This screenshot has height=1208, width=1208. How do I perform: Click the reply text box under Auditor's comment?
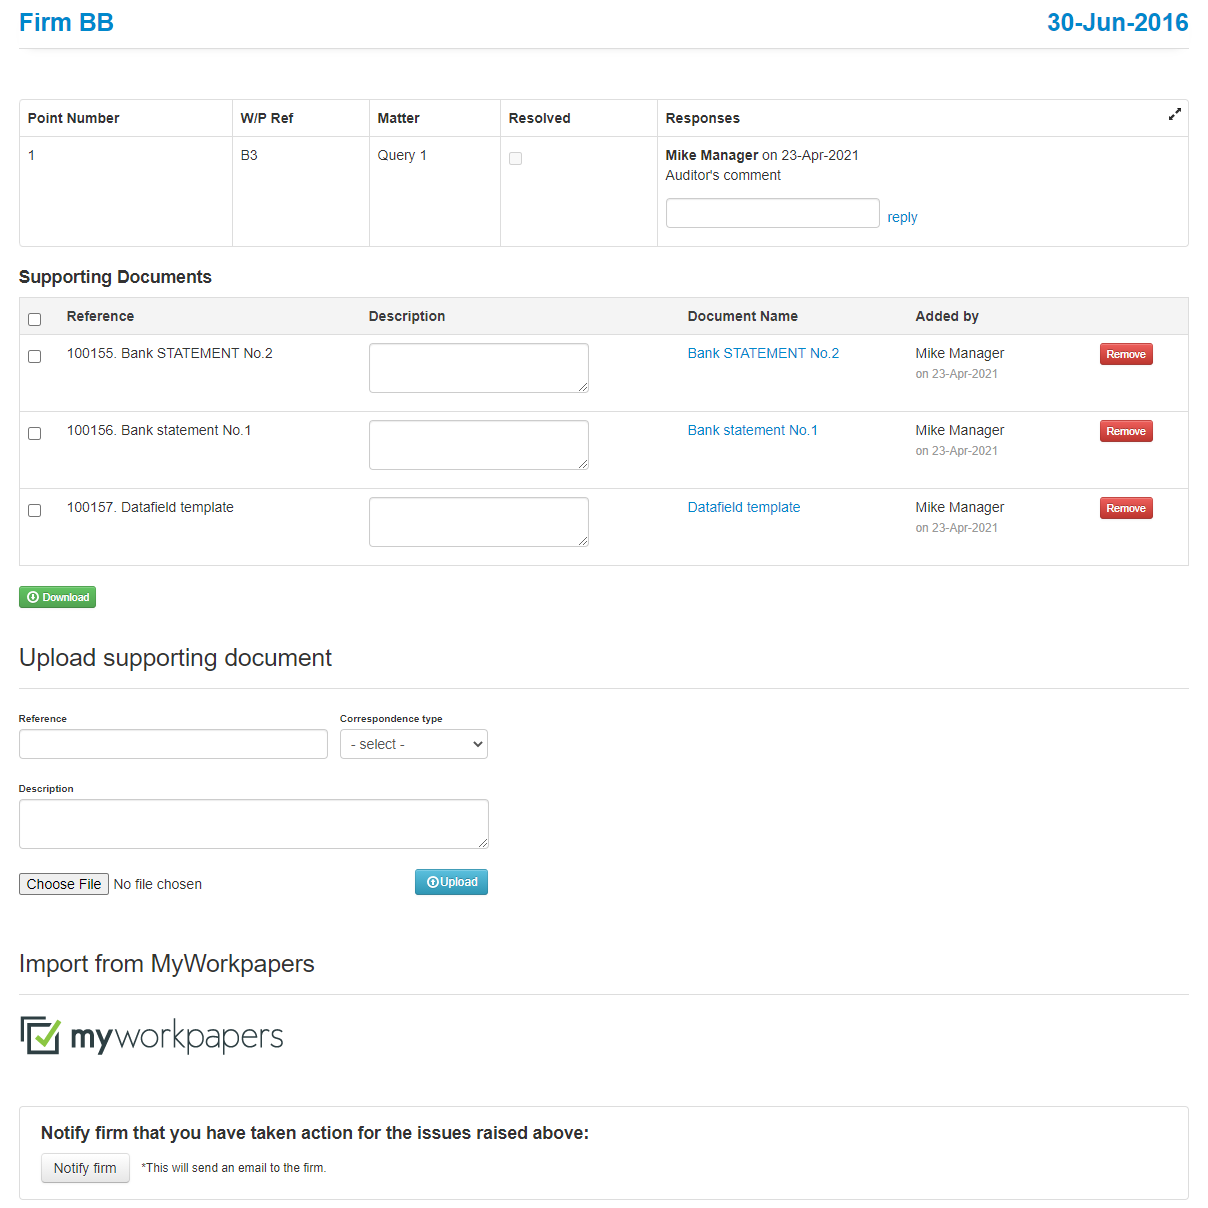(773, 213)
